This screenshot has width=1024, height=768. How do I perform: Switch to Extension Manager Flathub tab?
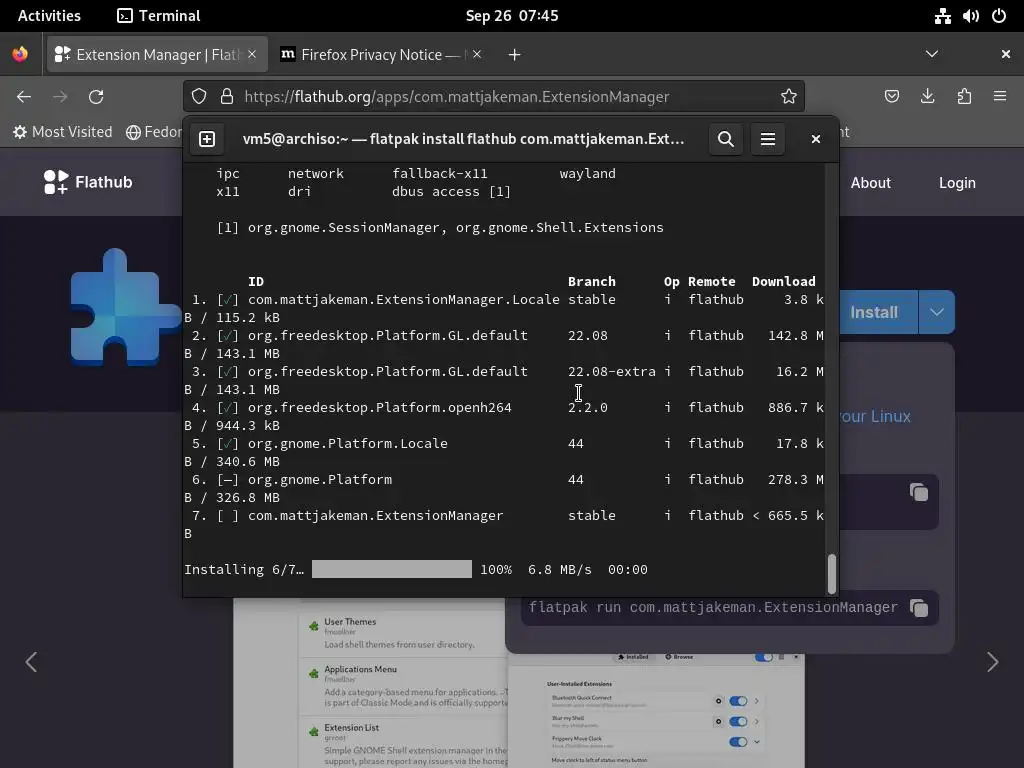(x=157, y=54)
